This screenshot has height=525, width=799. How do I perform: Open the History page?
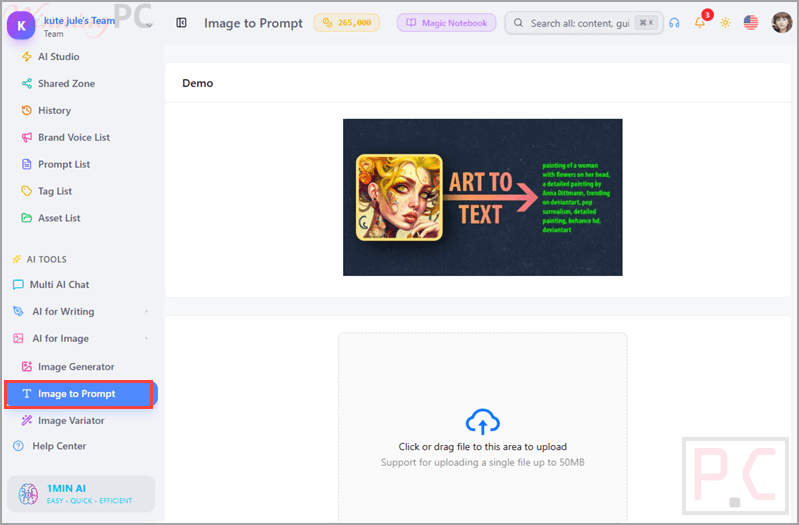pyautogui.click(x=55, y=111)
